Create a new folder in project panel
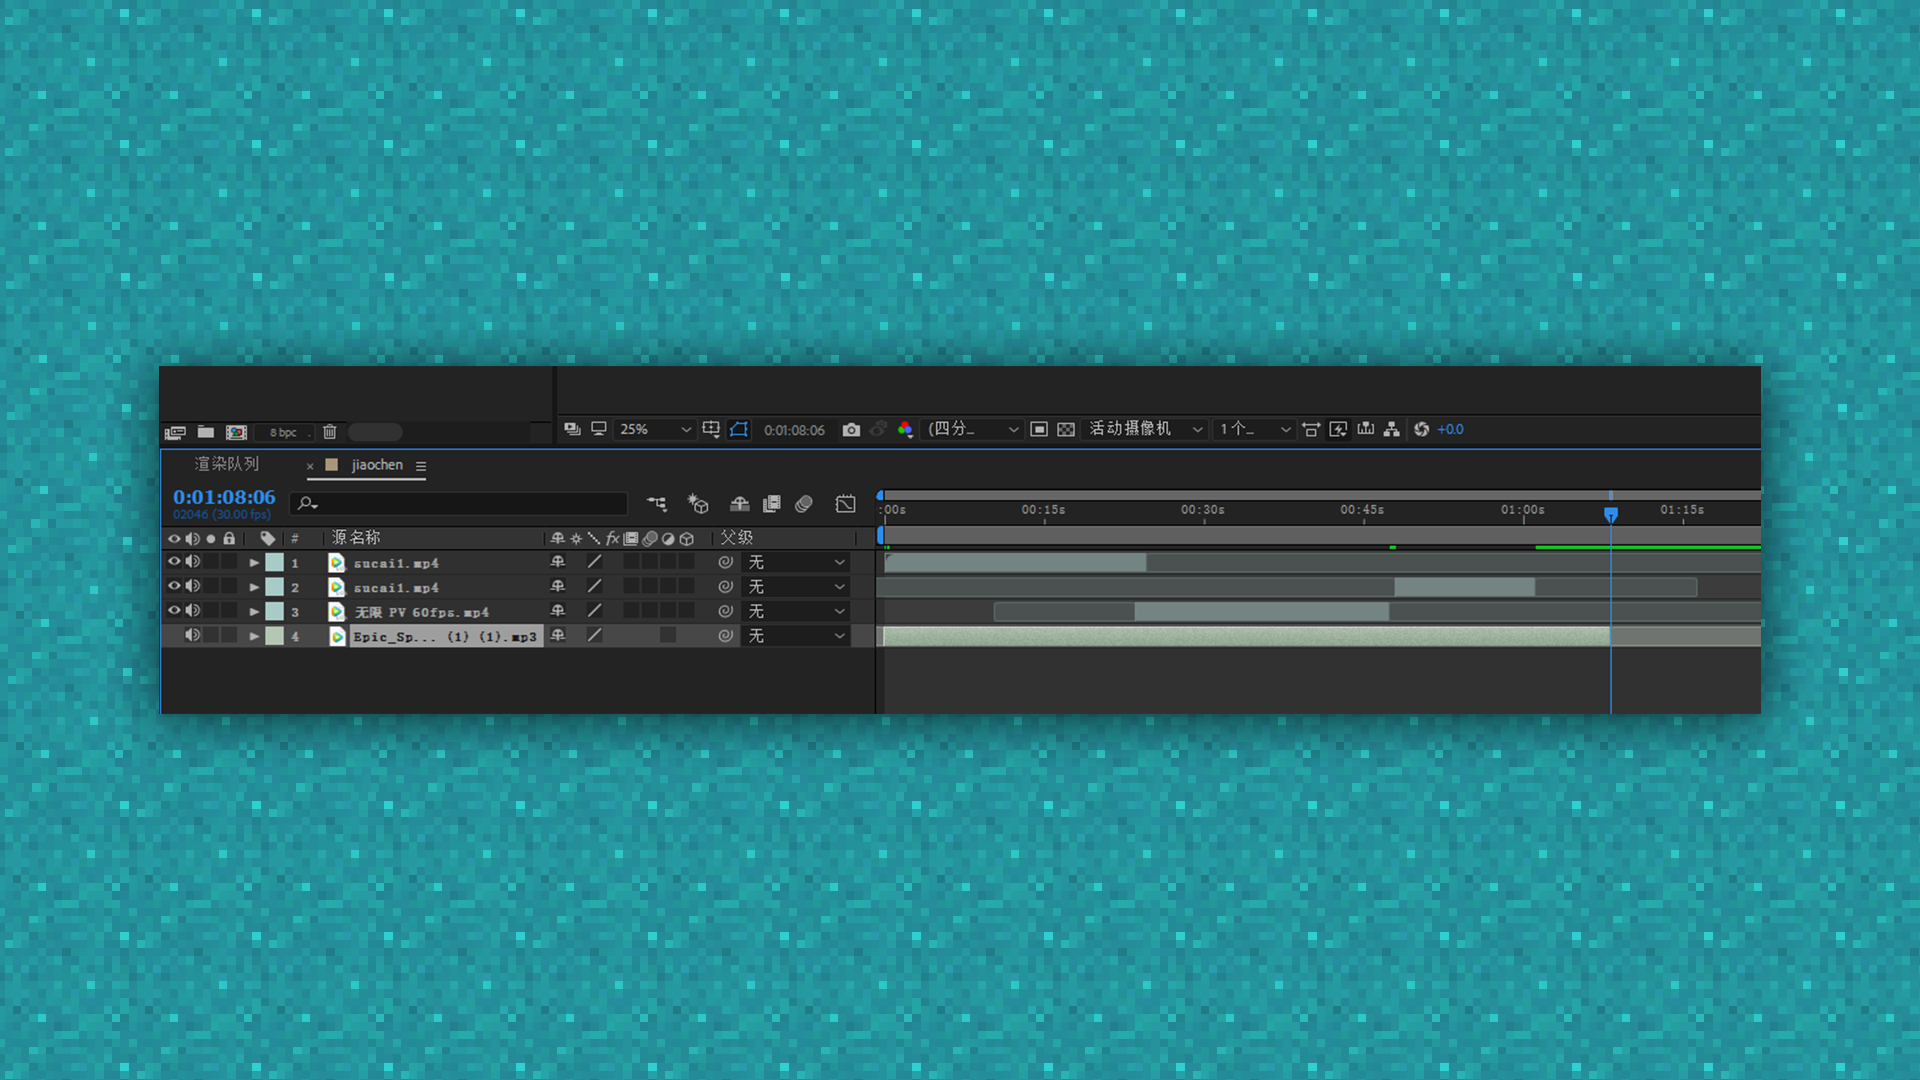 205,432
